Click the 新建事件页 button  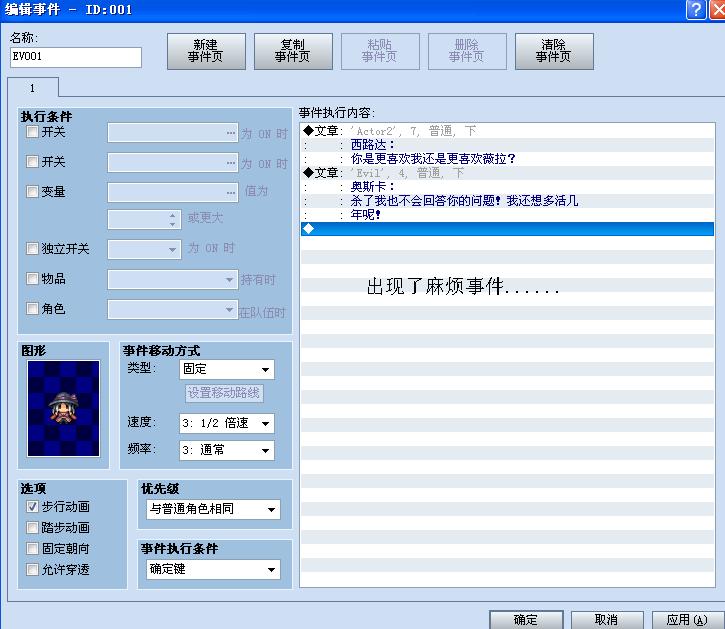(x=206, y=51)
